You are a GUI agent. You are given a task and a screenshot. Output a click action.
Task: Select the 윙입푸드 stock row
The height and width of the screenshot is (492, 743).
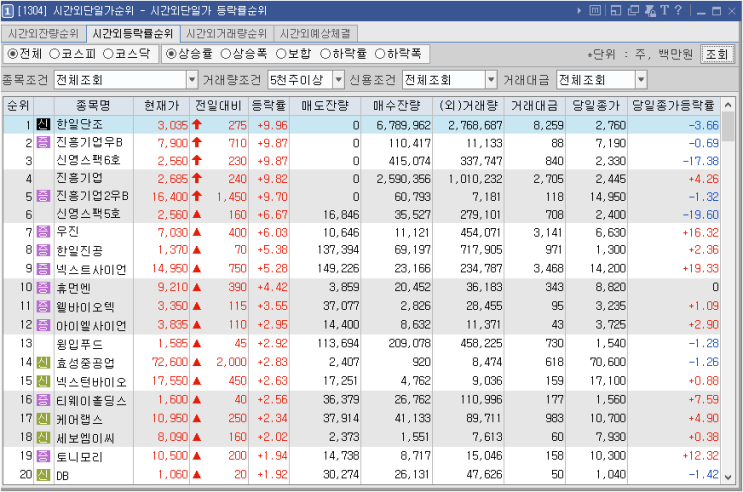click(x=362, y=343)
